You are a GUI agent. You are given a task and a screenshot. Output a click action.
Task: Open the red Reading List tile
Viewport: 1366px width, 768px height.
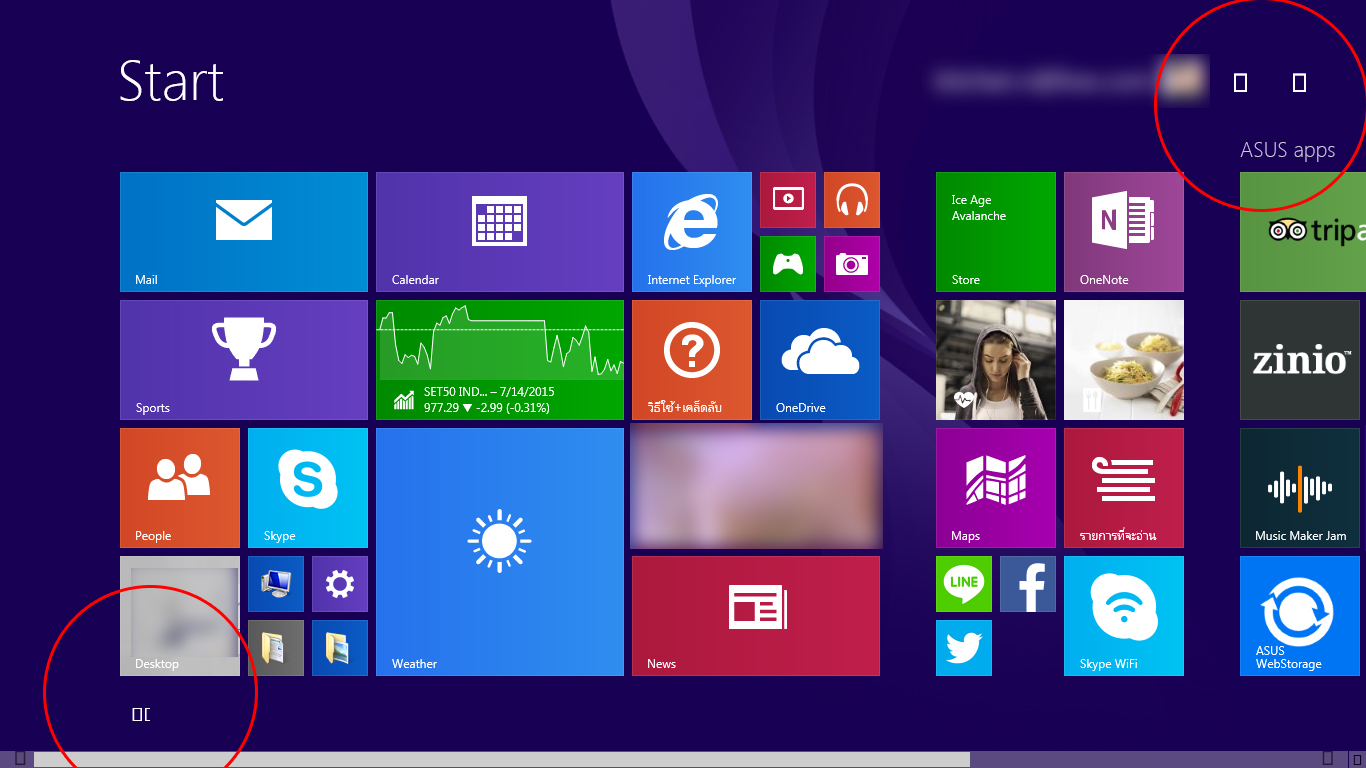tap(1124, 488)
